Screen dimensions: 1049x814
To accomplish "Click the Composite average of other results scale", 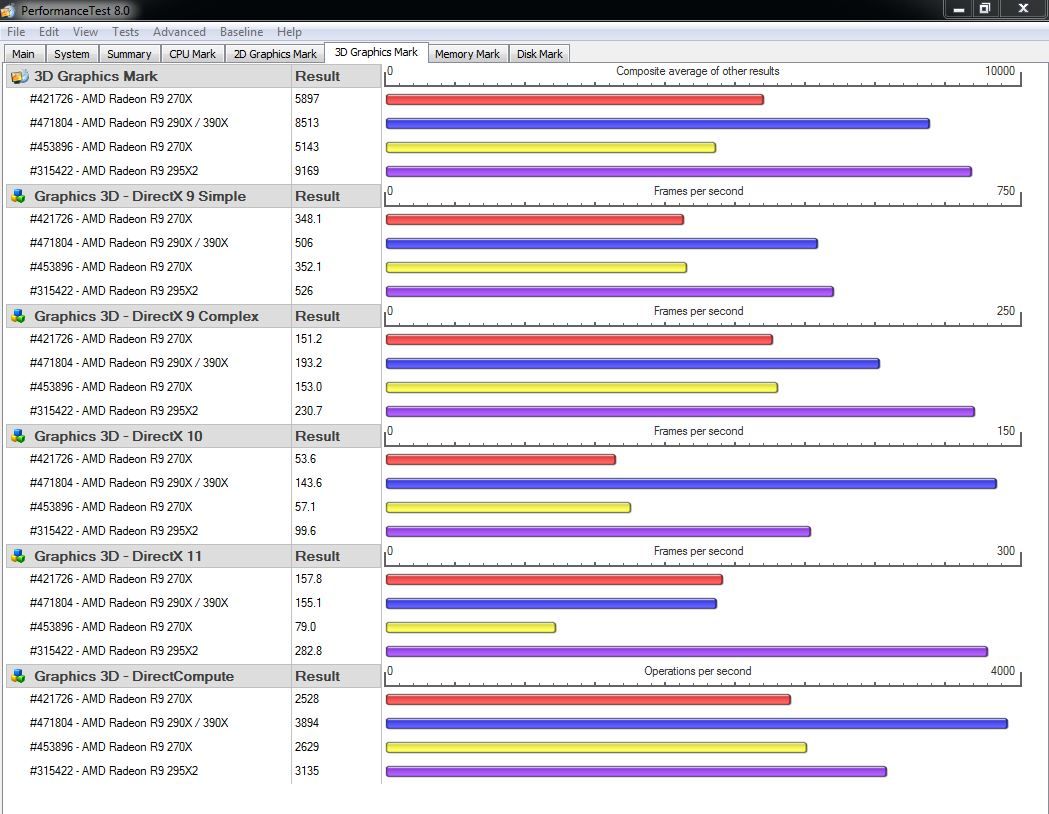I will pyautogui.click(x=703, y=76).
